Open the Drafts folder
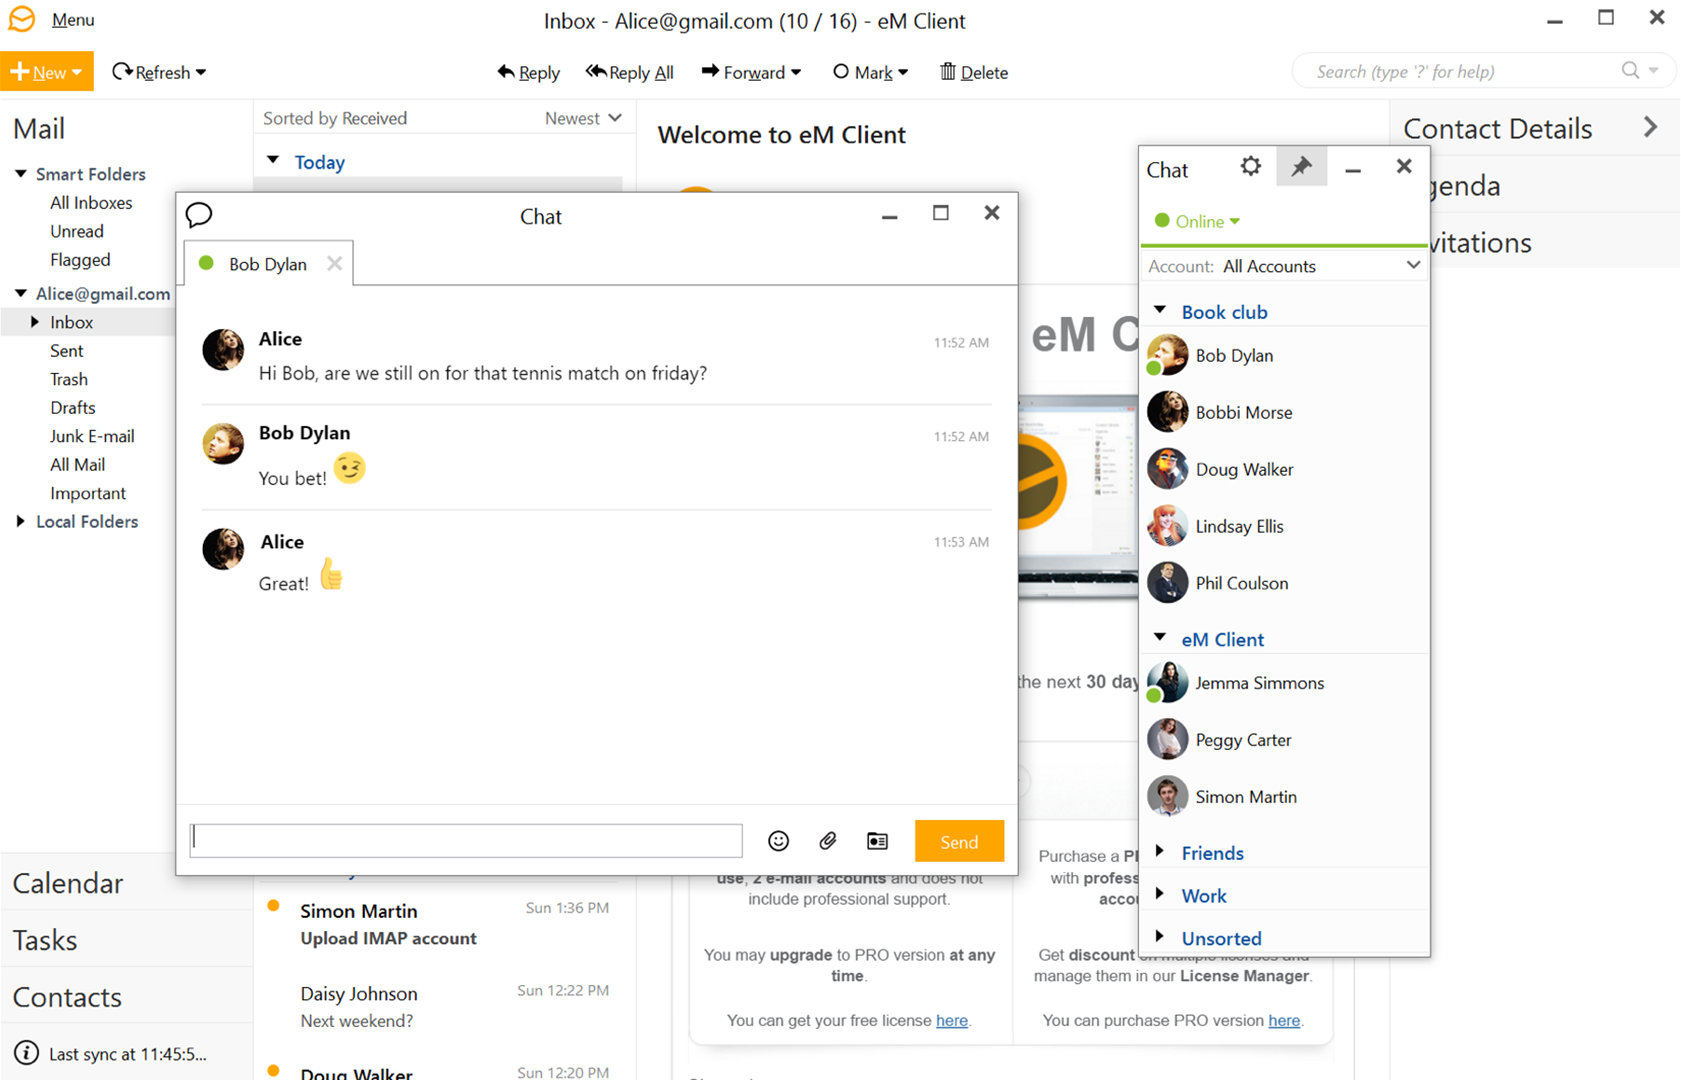 pos(73,407)
